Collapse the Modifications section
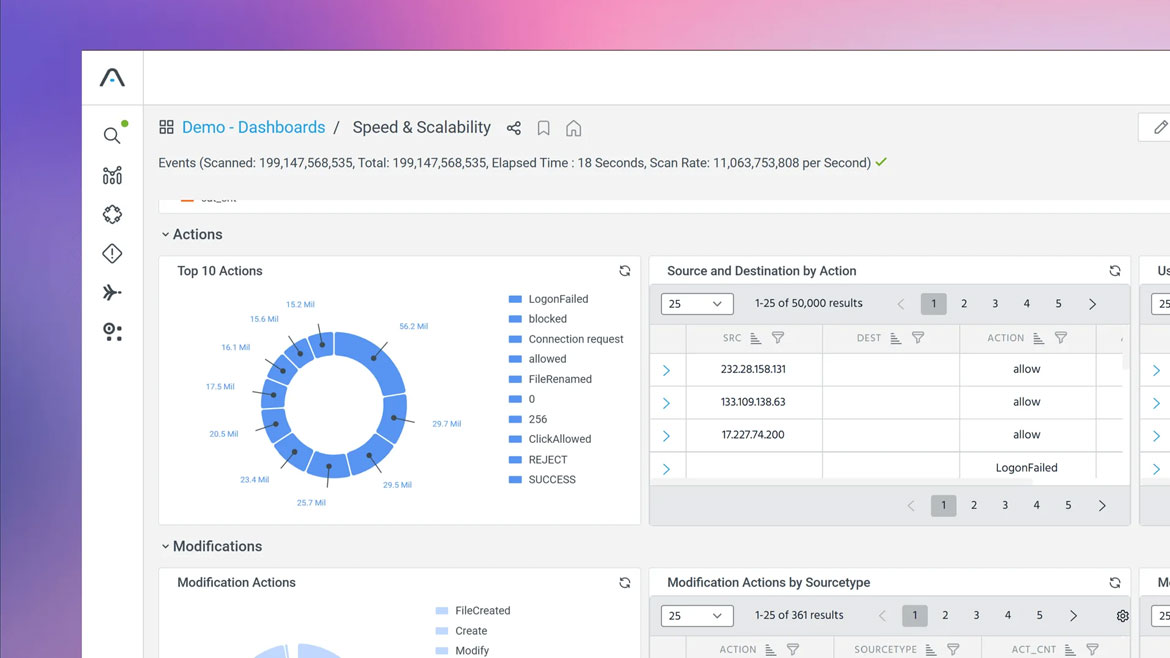 [x=165, y=546]
